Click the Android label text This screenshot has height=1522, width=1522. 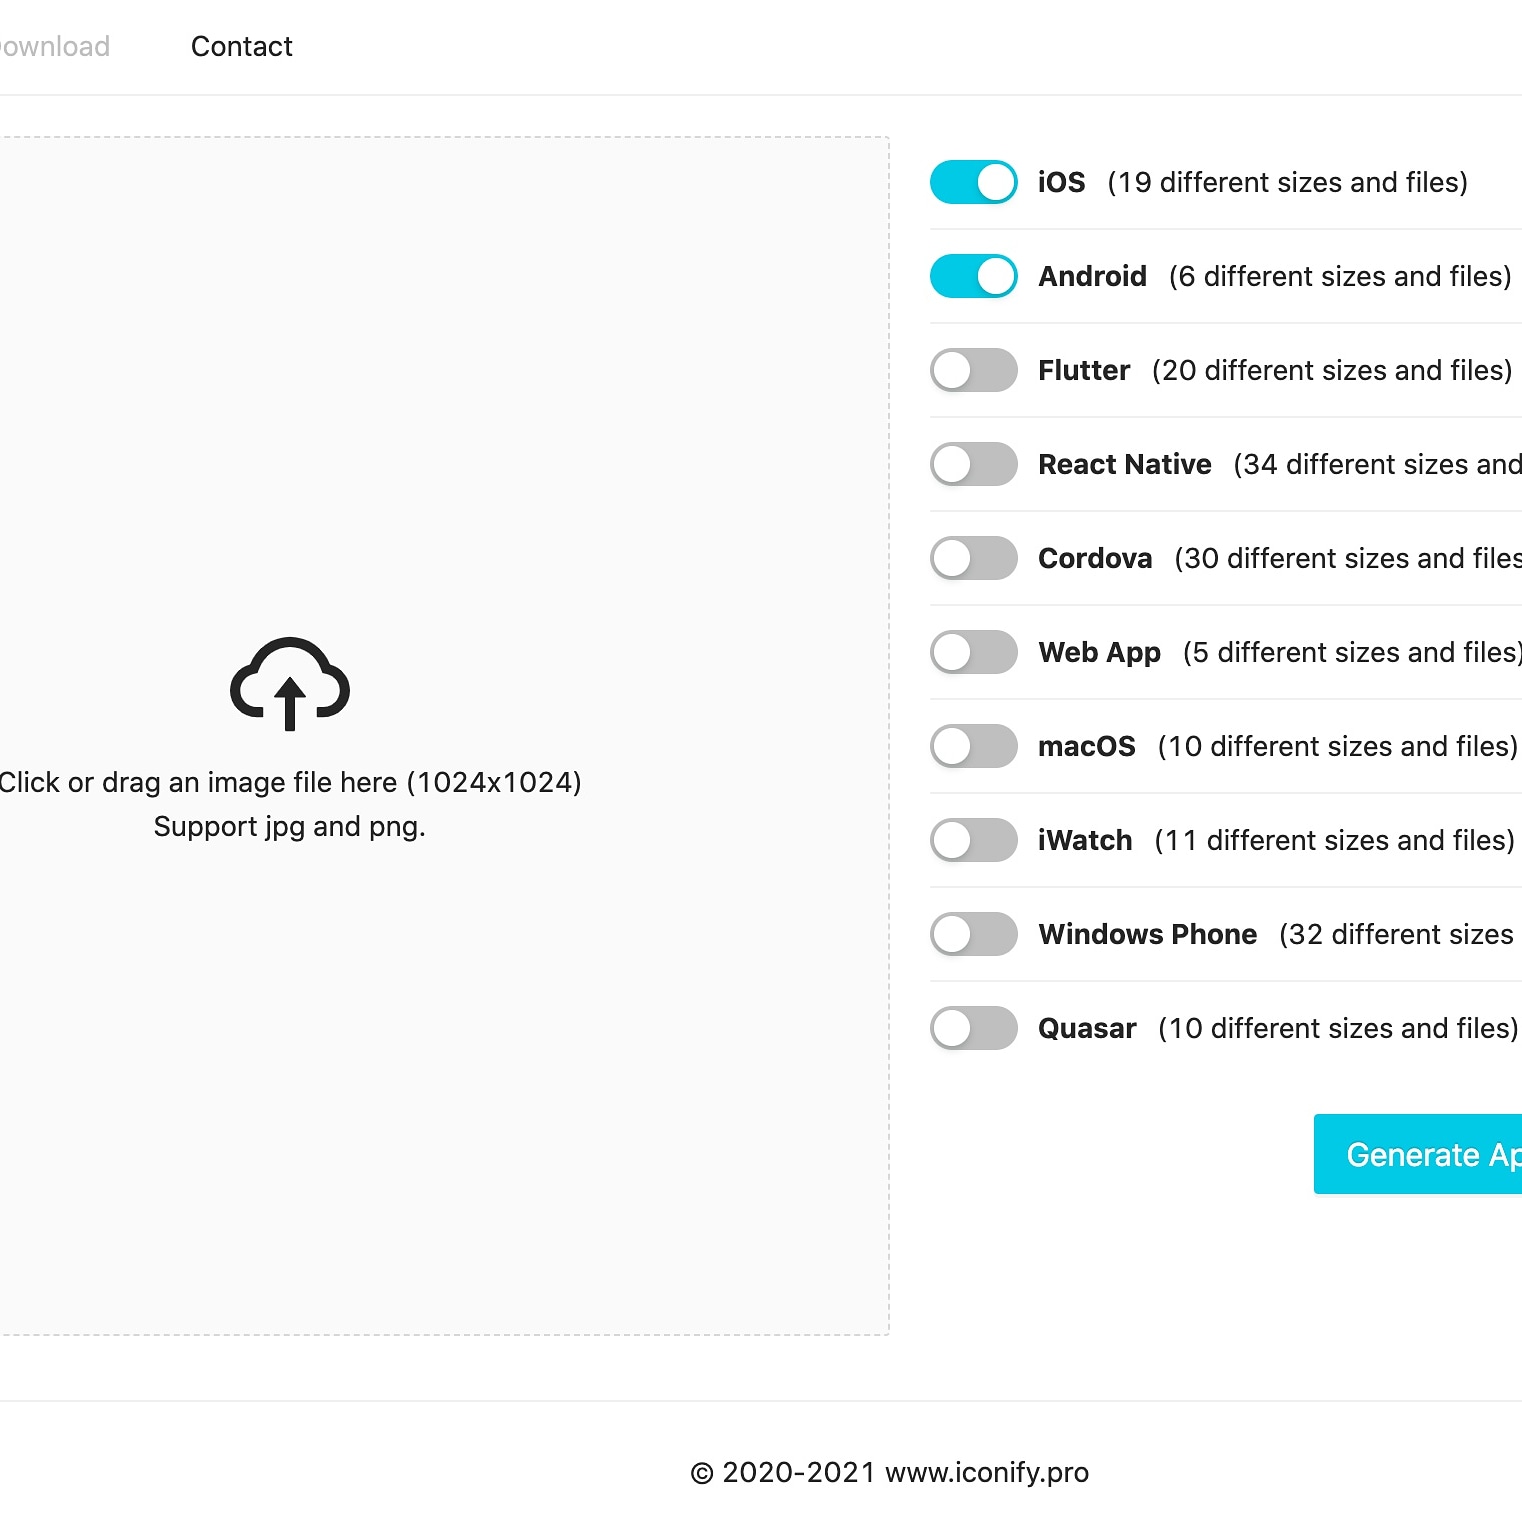[x=1093, y=276]
